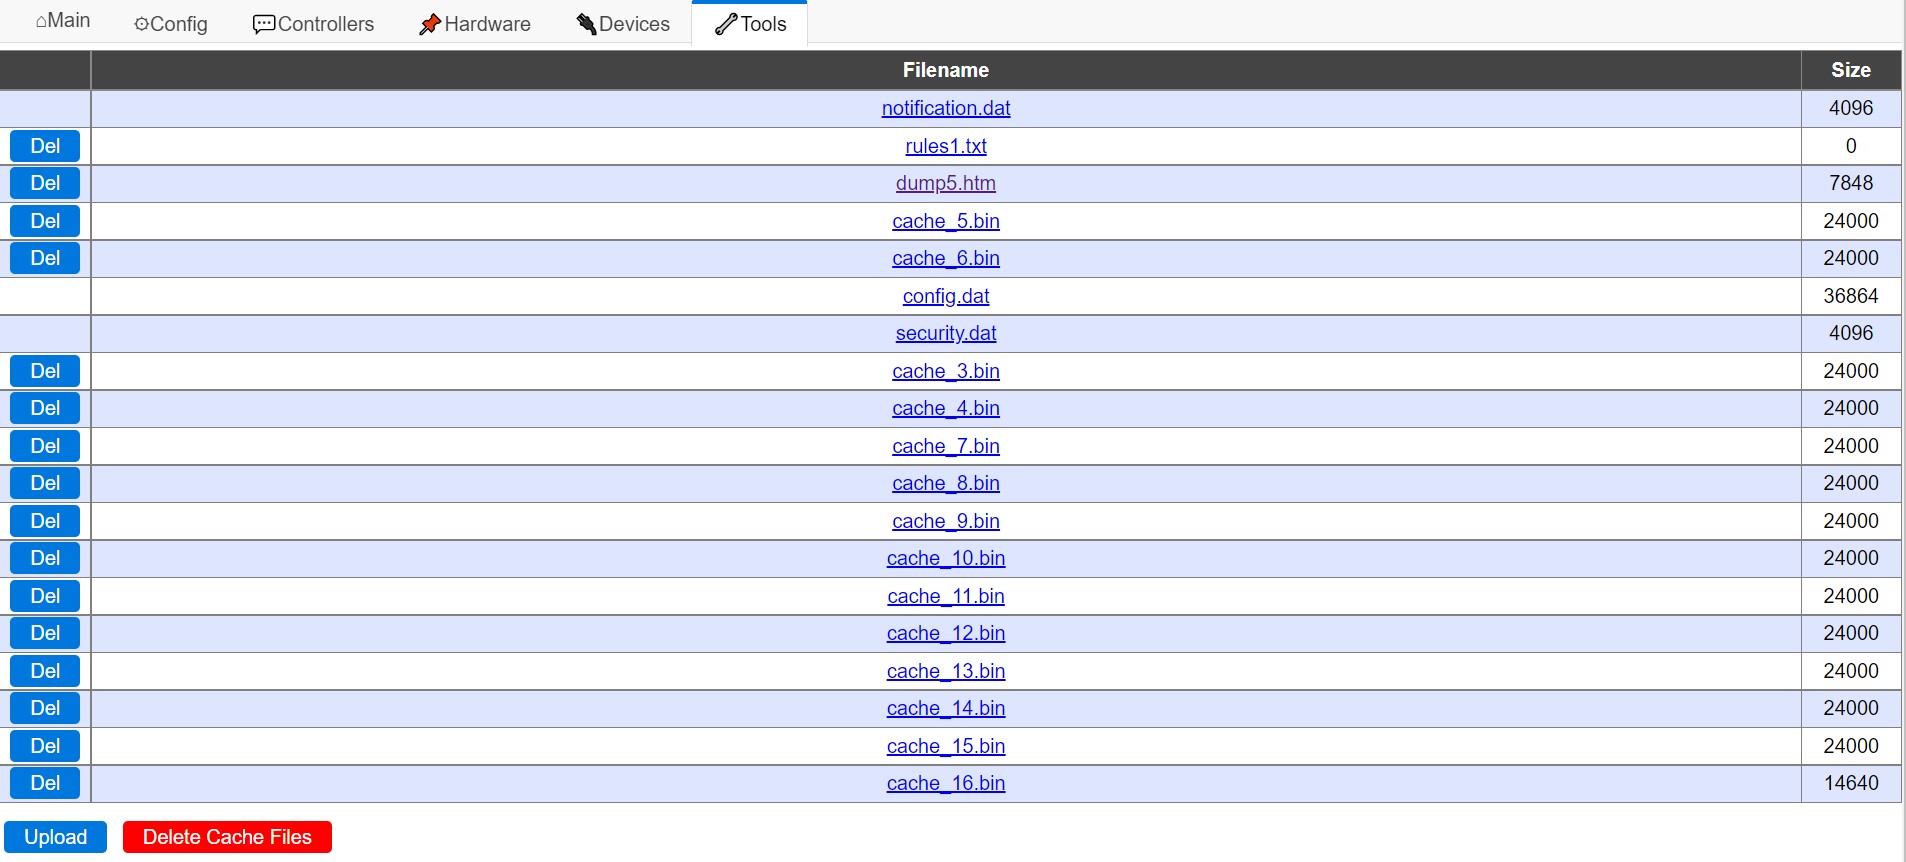
Task: Download cache_4.bin file
Action: (946, 408)
